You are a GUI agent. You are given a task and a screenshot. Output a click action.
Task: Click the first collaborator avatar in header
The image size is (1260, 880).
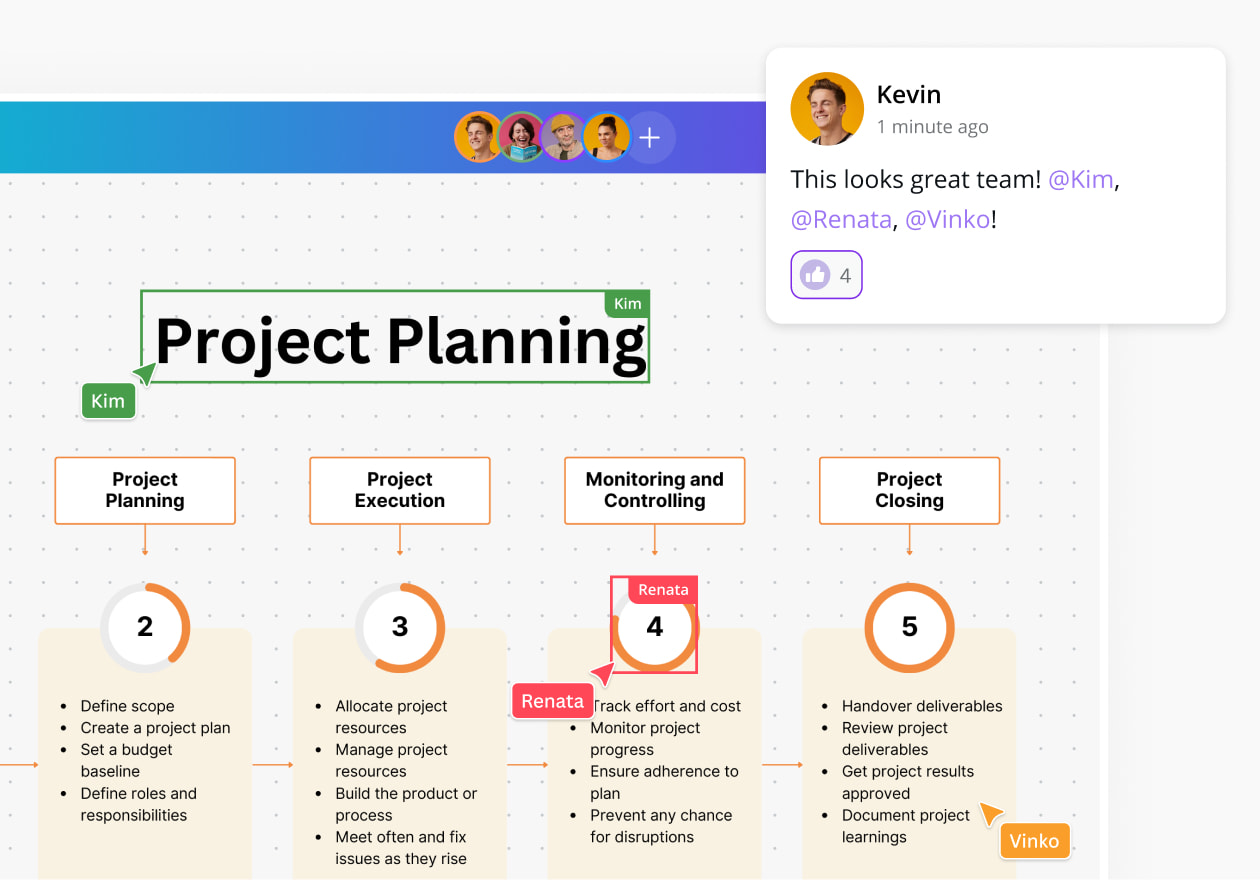(x=479, y=137)
